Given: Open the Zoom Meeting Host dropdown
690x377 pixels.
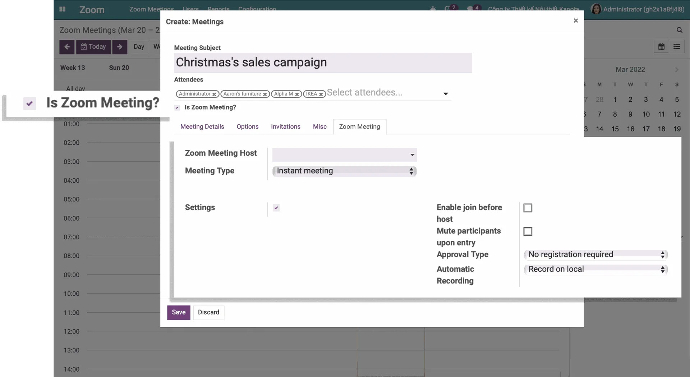Looking at the screenshot, I should (344, 155).
